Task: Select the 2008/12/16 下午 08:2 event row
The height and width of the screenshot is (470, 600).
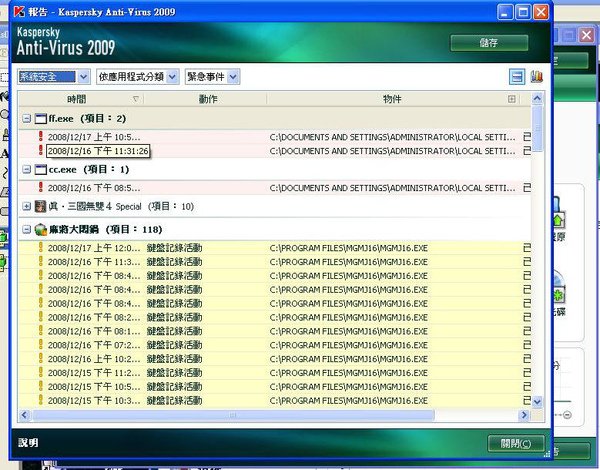Action: pyautogui.click(x=275, y=317)
